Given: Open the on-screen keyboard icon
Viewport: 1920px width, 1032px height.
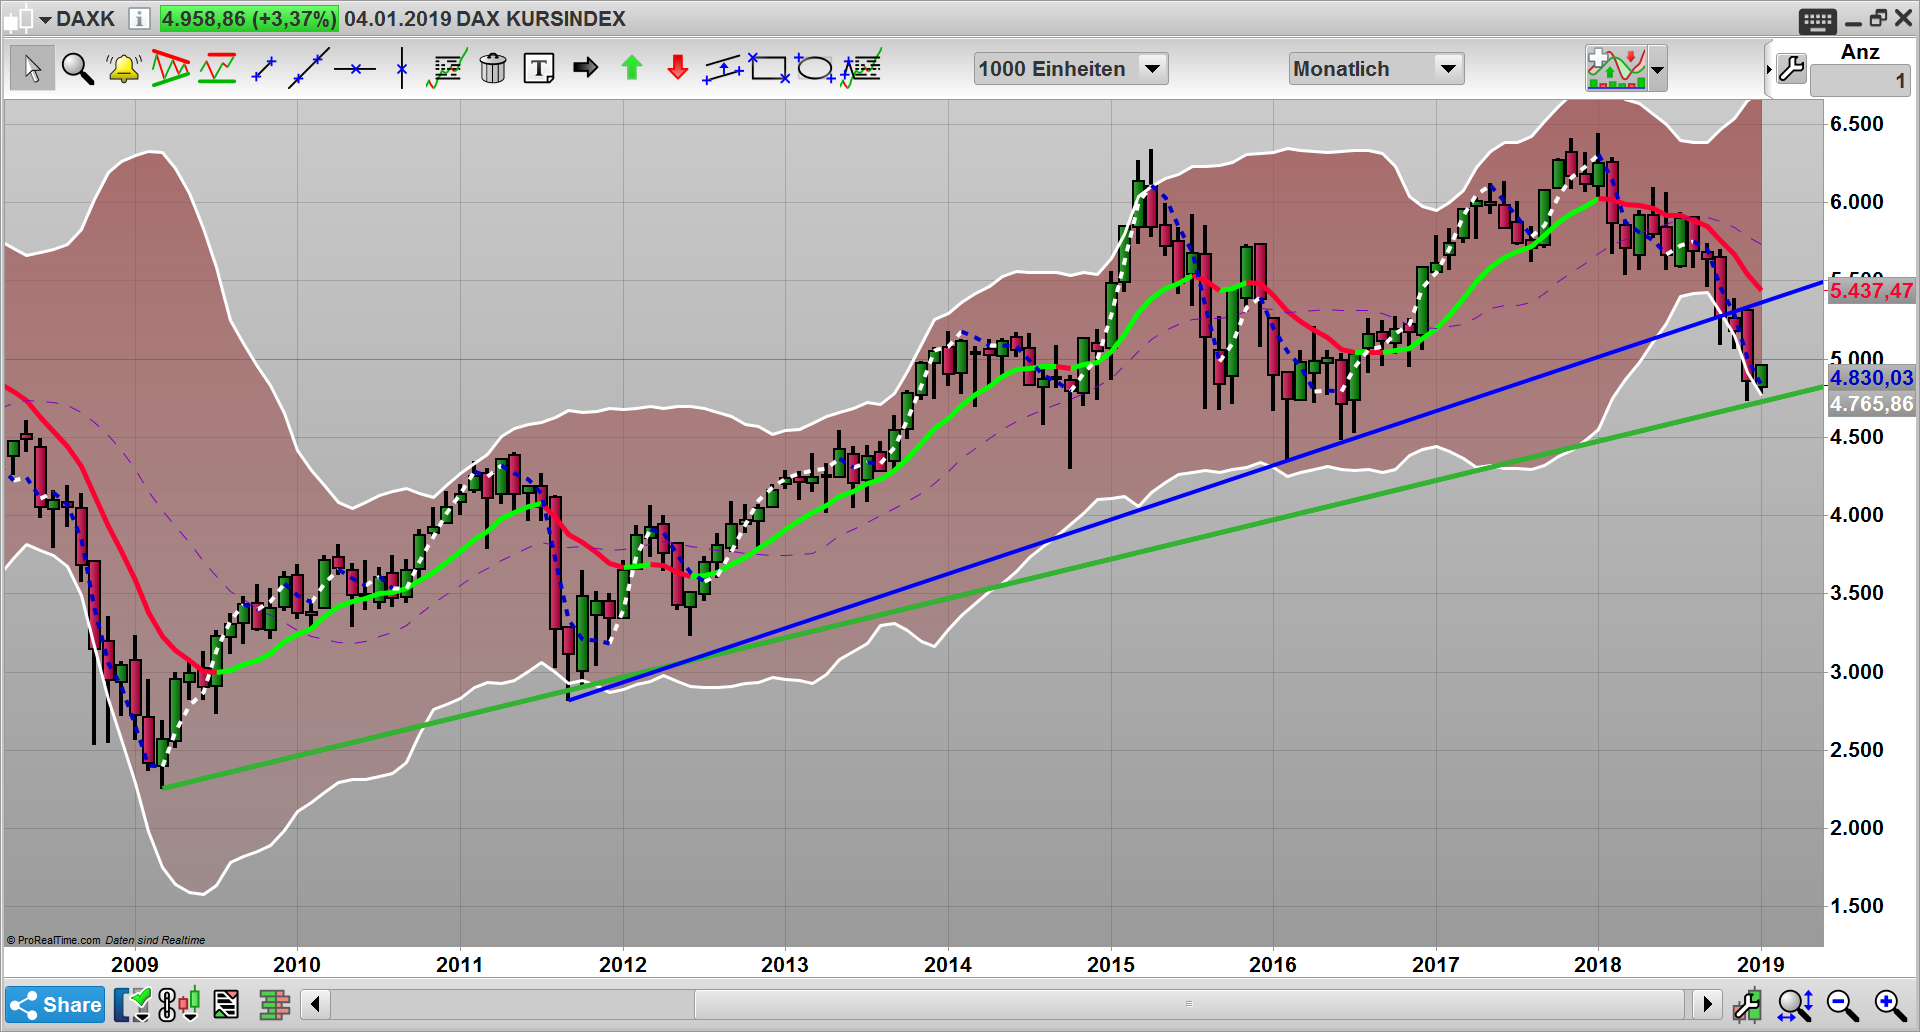Looking at the screenshot, I should tap(1817, 20).
